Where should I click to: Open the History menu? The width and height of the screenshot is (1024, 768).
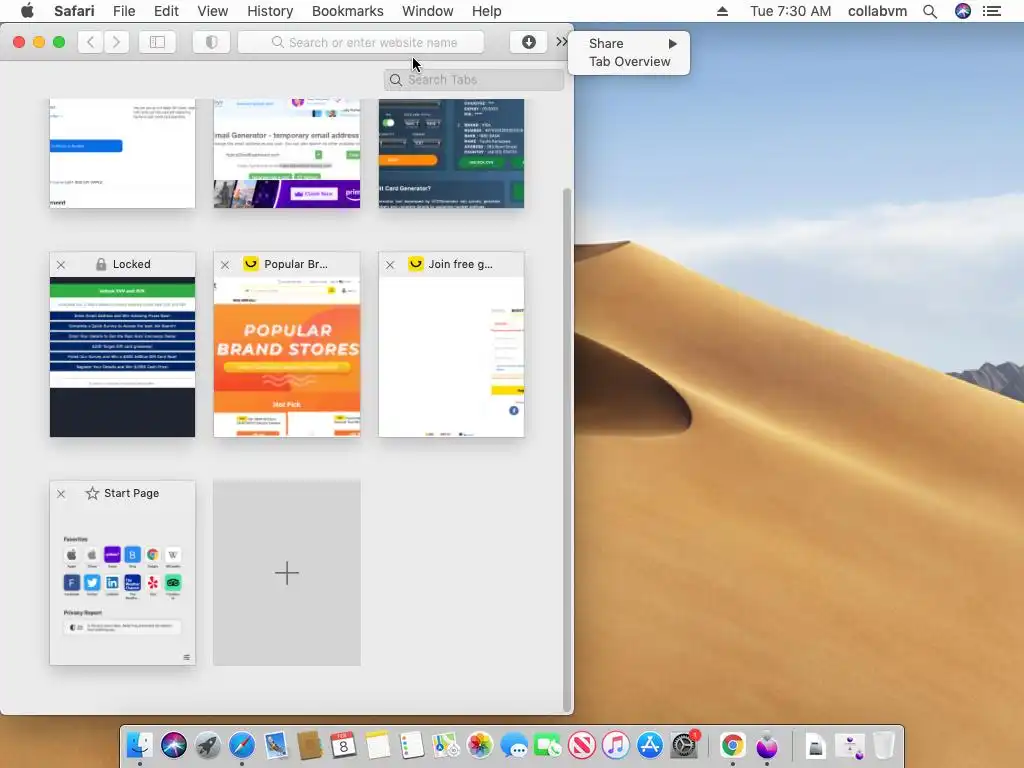pyautogui.click(x=270, y=11)
